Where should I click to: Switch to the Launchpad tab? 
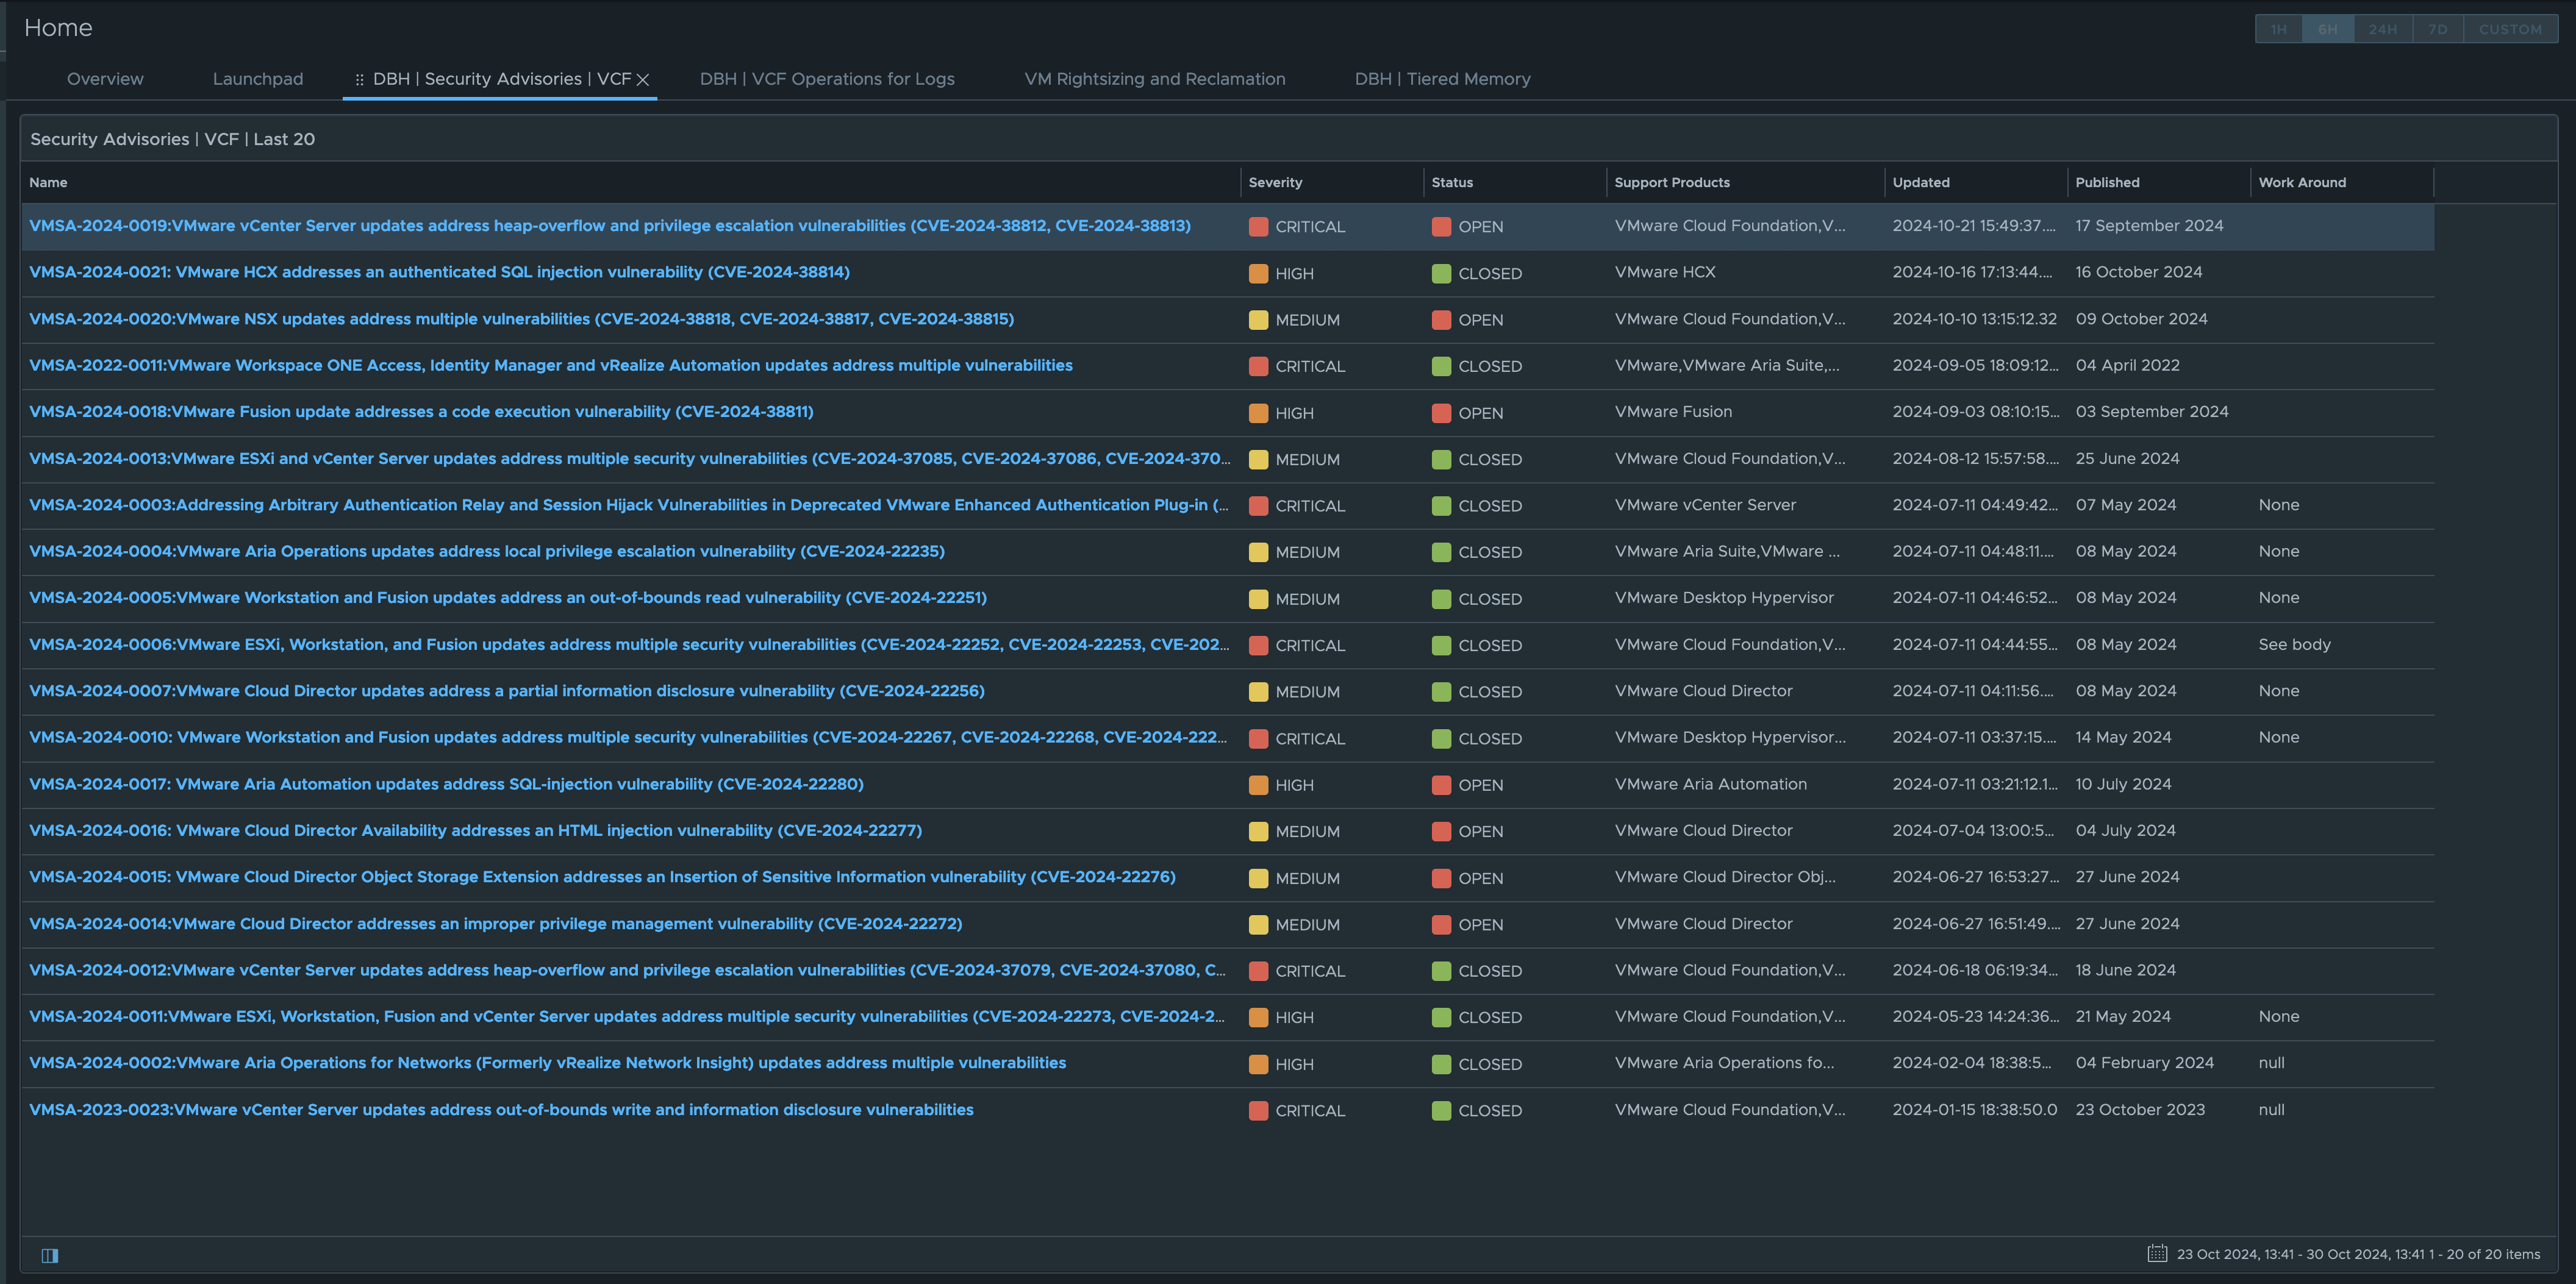pos(257,79)
